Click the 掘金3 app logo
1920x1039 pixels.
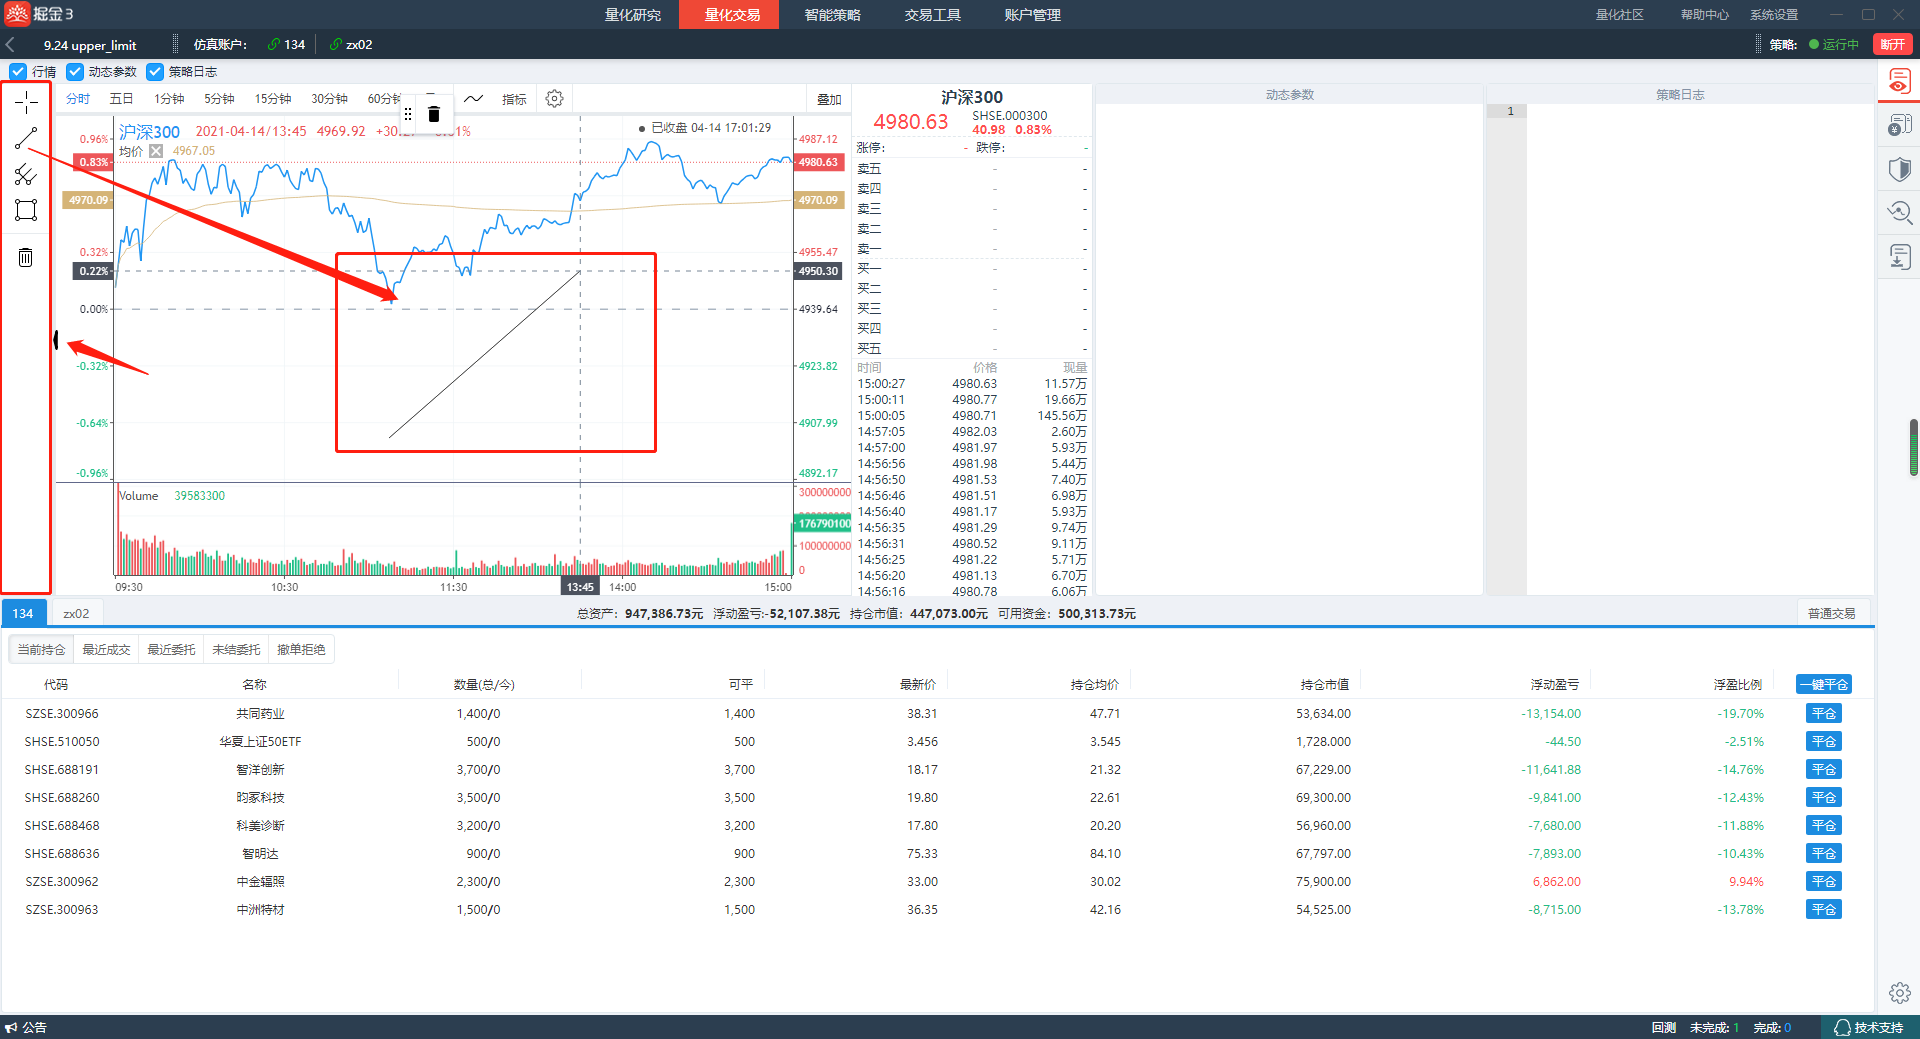[x=40, y=14]
